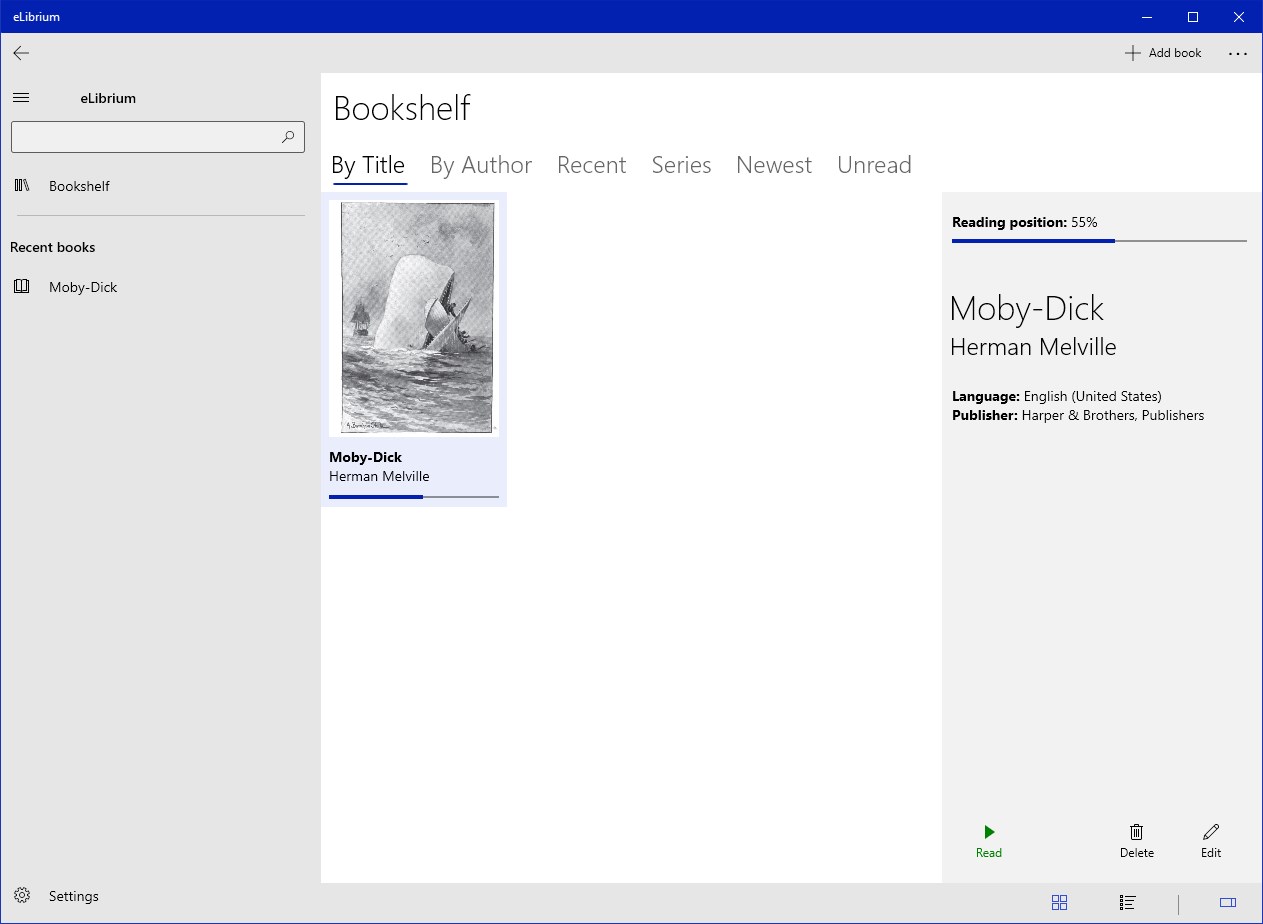Image resolution: width=1263 pixels, height=924 pixels.
Task: Click the search magnifier icon
Action: click(288, 137)
